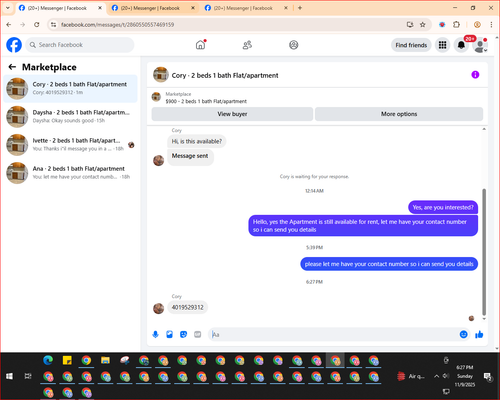Go back using the Marketplace back arrow
500x400 pixels.
coord(12,67)
